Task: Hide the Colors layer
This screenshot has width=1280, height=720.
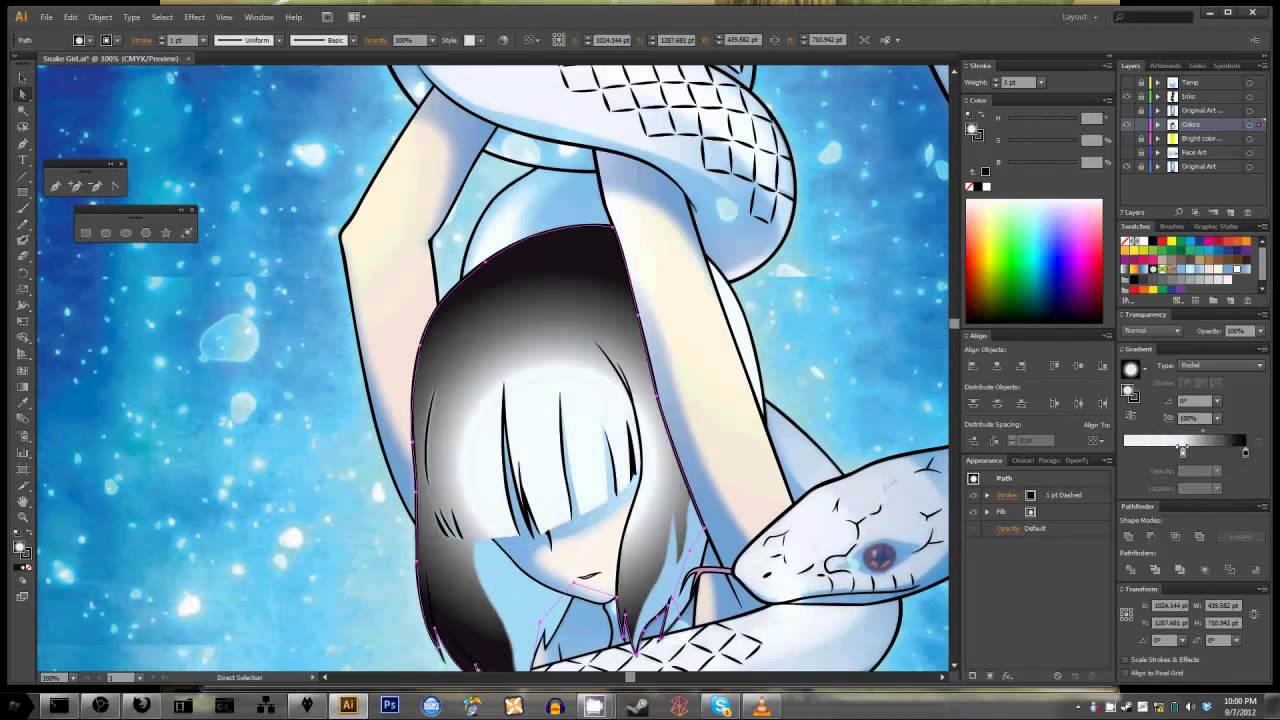Action: click(1127, 125)
